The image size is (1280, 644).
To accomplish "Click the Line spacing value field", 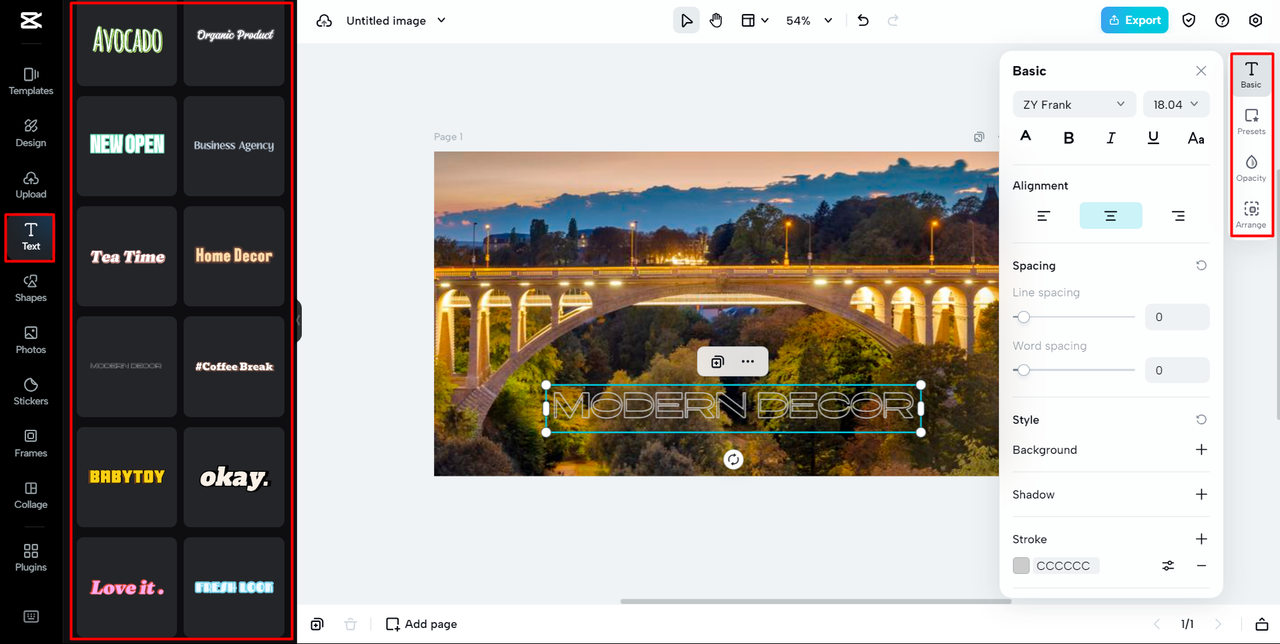I will coord(1177,317).
